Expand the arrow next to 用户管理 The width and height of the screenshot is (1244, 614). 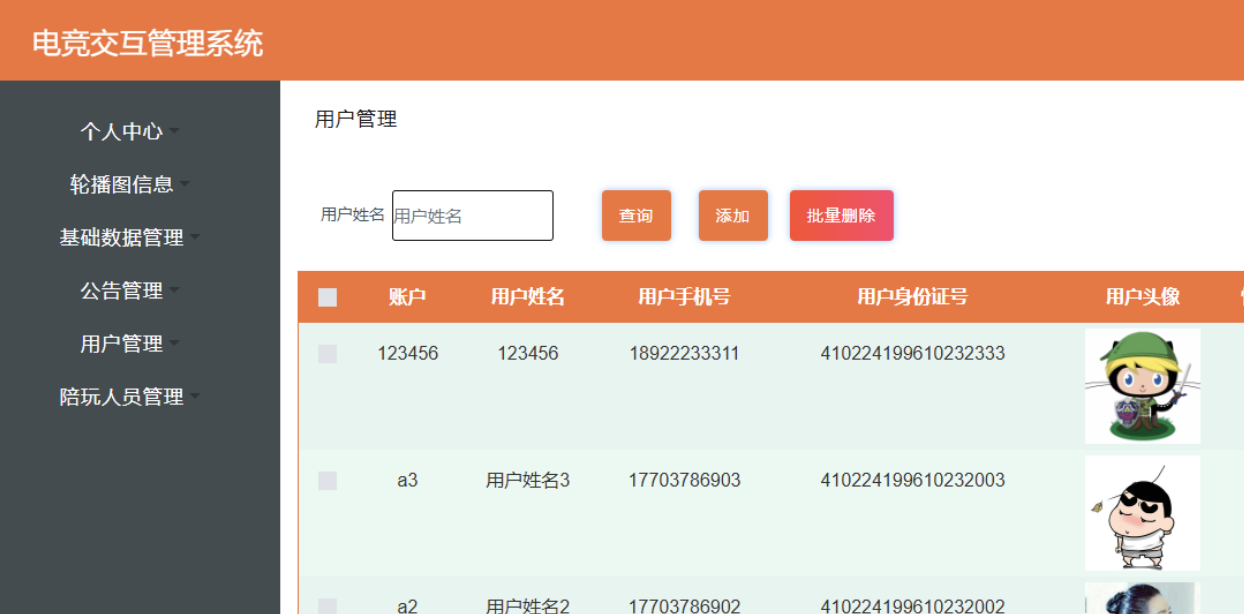pyautogui.click(x=174, y=343)
